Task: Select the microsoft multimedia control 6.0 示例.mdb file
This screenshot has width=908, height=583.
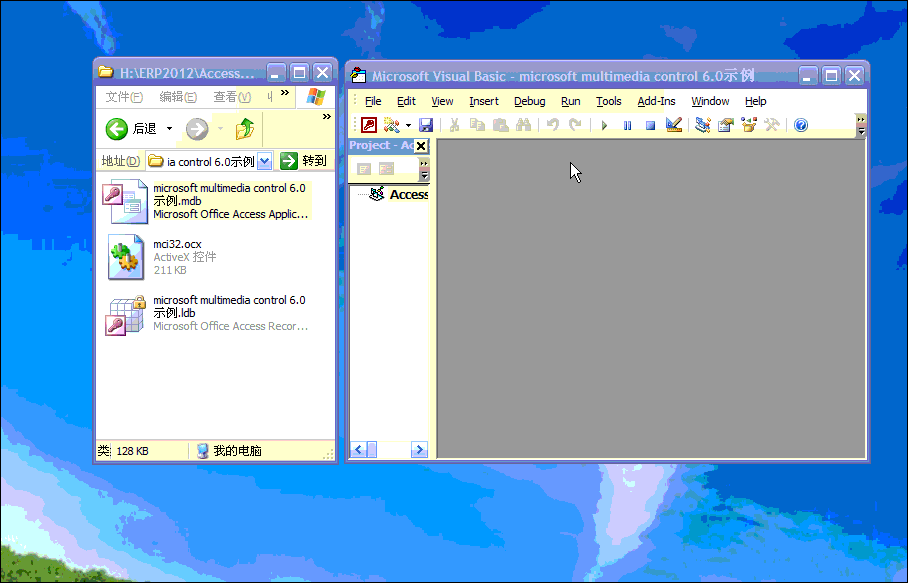Action: click(207, 201)
